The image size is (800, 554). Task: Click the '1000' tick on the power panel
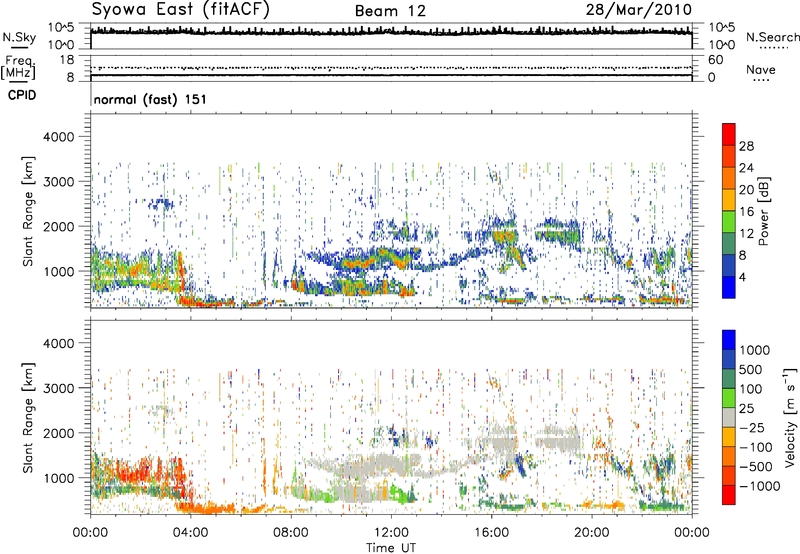pyautogui.click(x=58, y=271)
